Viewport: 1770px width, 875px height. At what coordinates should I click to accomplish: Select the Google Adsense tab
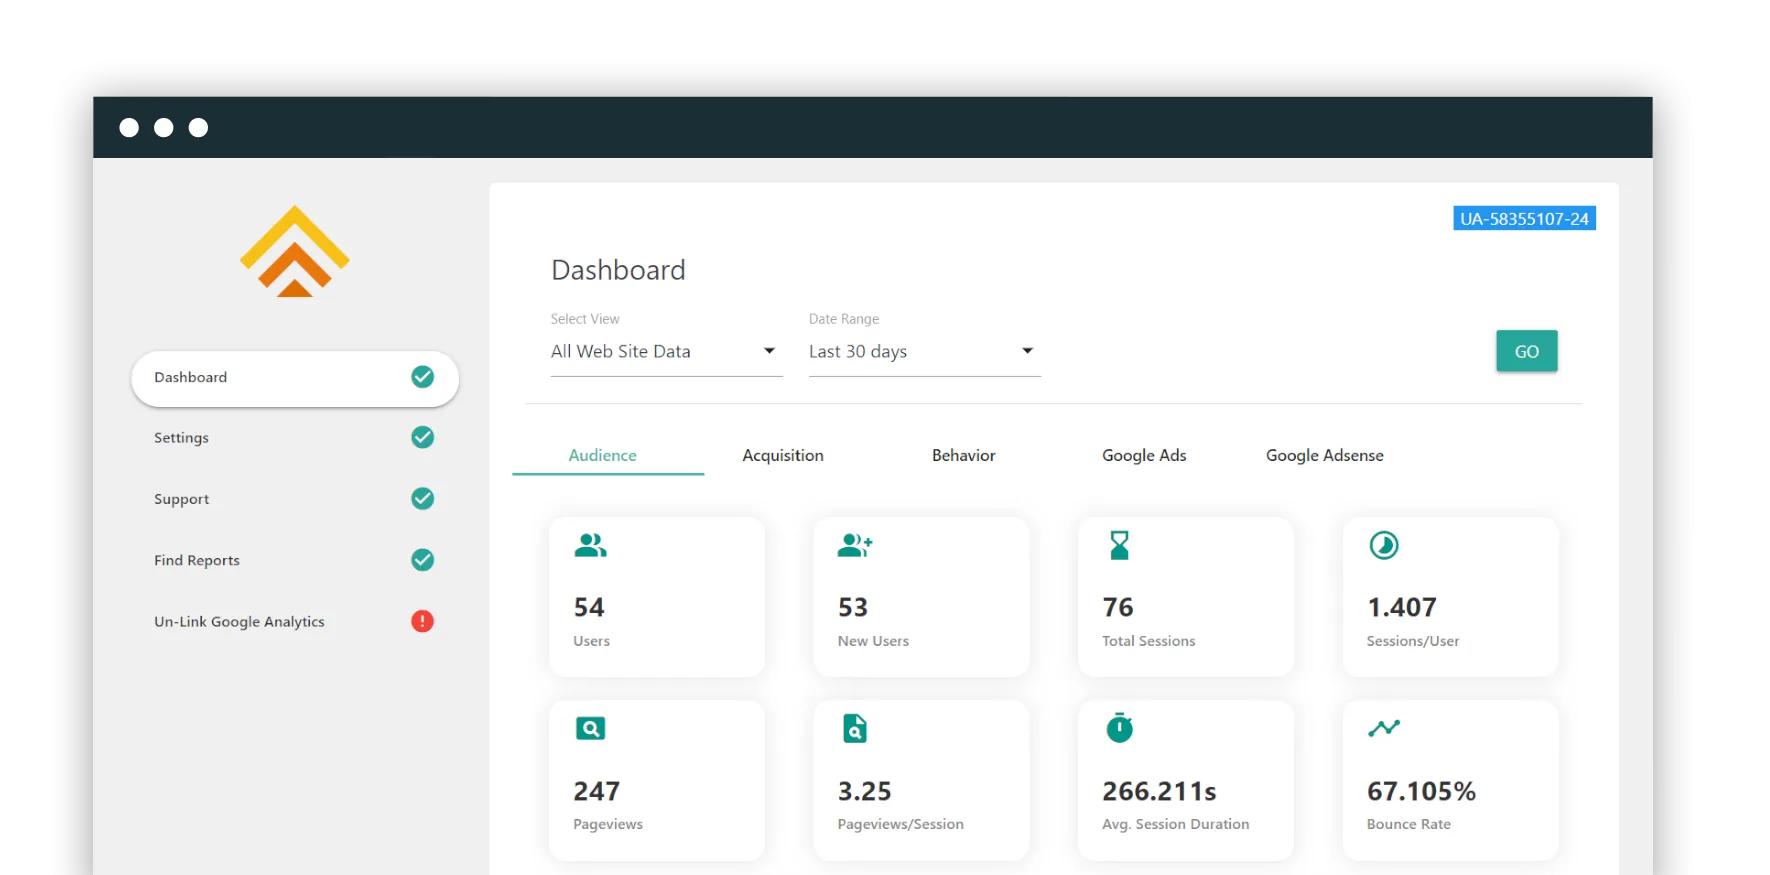pos(1324,455)
